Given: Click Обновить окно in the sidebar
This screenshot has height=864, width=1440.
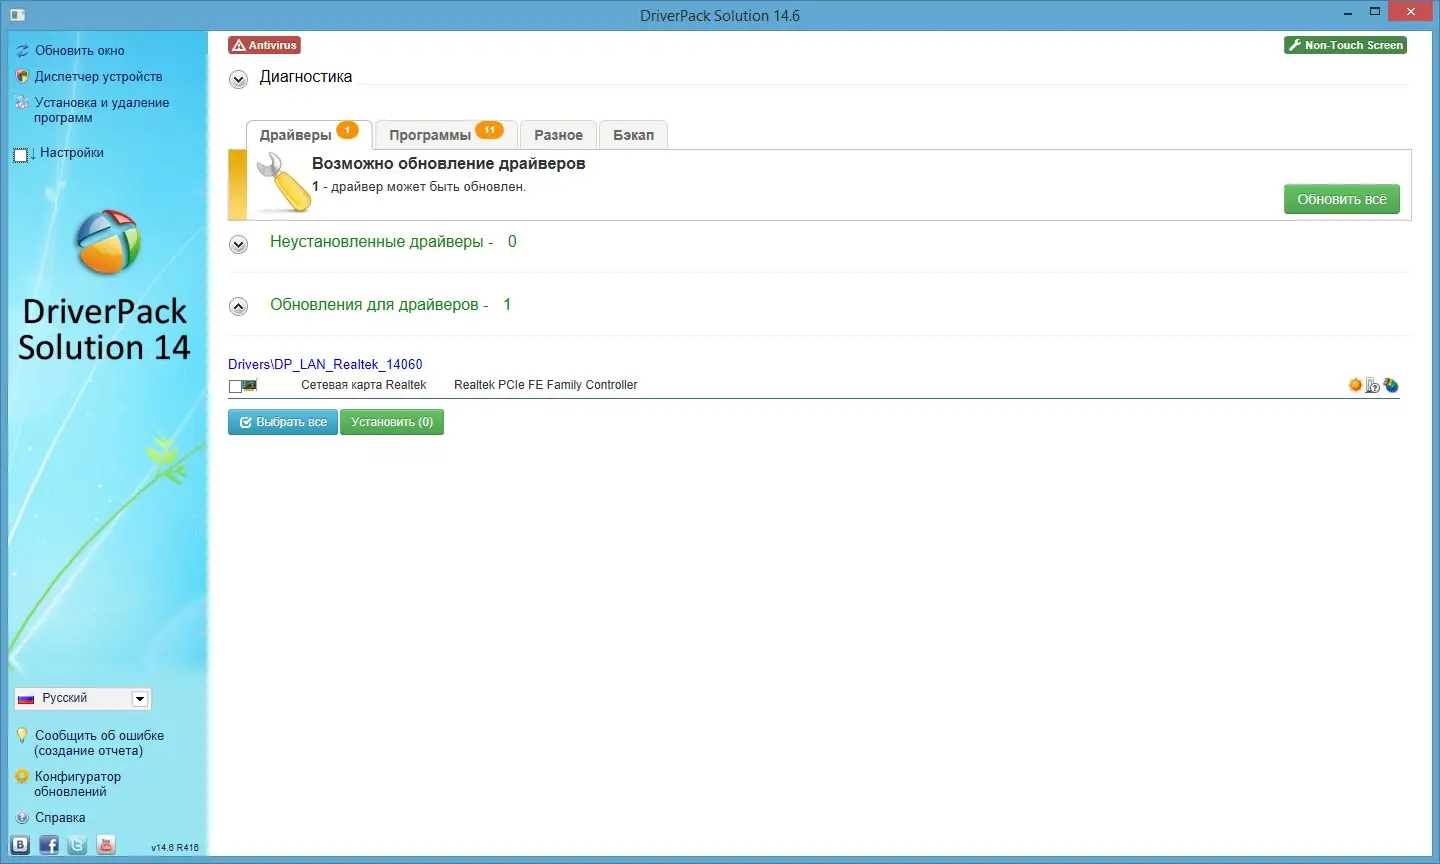Looking at the screenshot, I should point(78,50).
